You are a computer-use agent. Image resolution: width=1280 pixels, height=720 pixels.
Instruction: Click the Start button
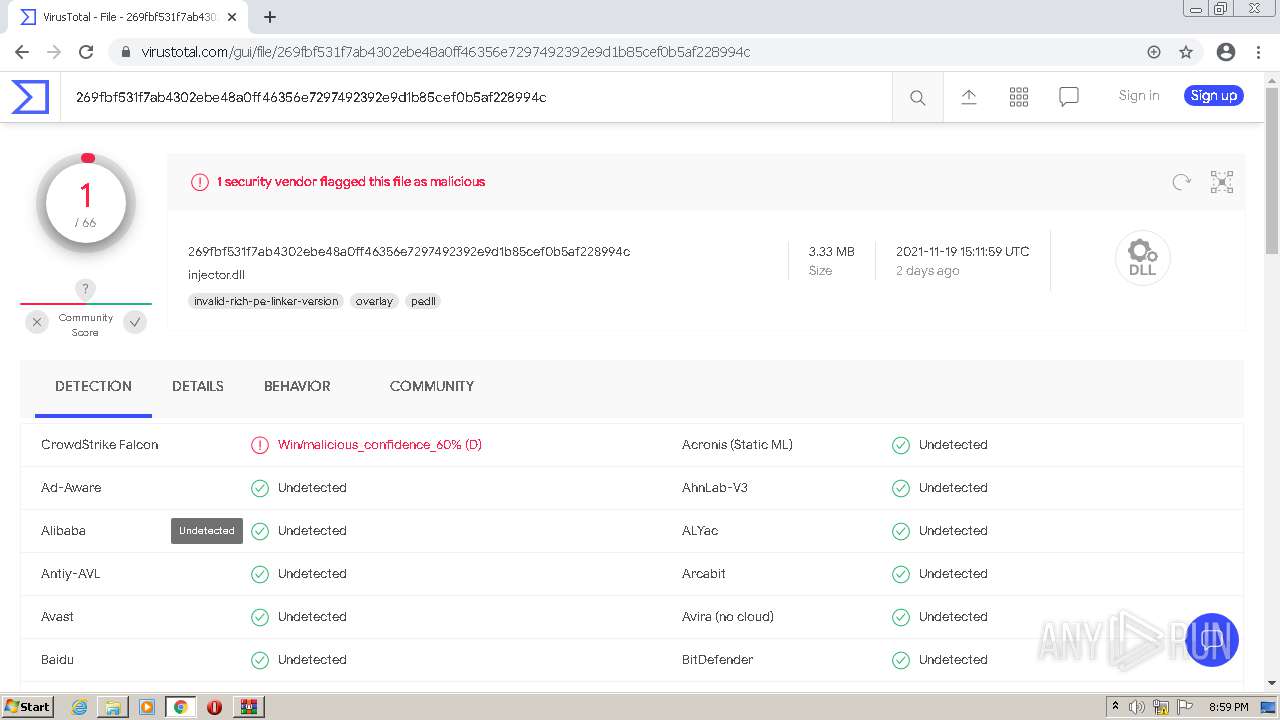coord(27,707)
